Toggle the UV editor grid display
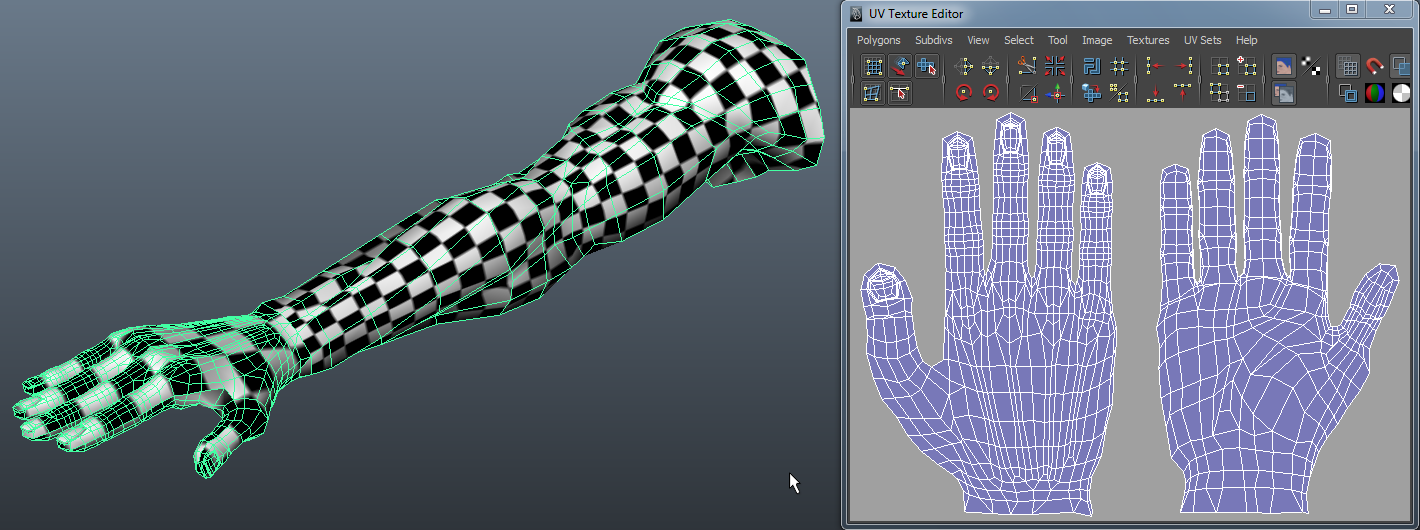The height and width of the screenshot is (530, 1420). 1348,67
